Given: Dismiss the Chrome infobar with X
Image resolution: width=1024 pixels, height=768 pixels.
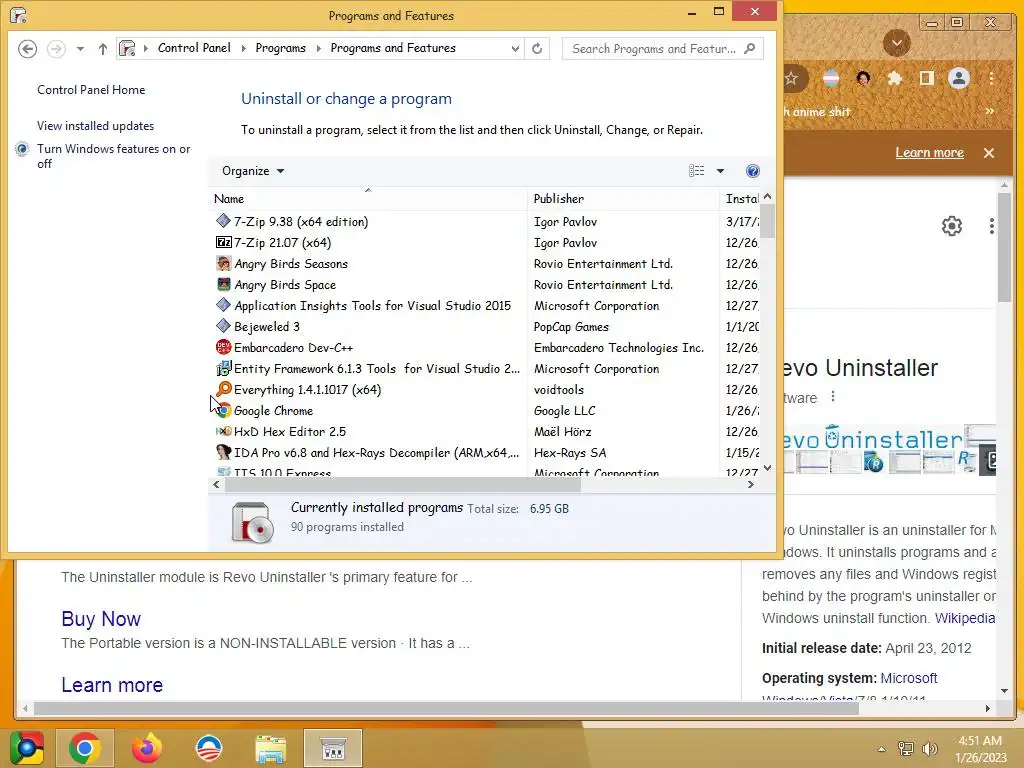Looking at the screenshot, I should 989,153.
